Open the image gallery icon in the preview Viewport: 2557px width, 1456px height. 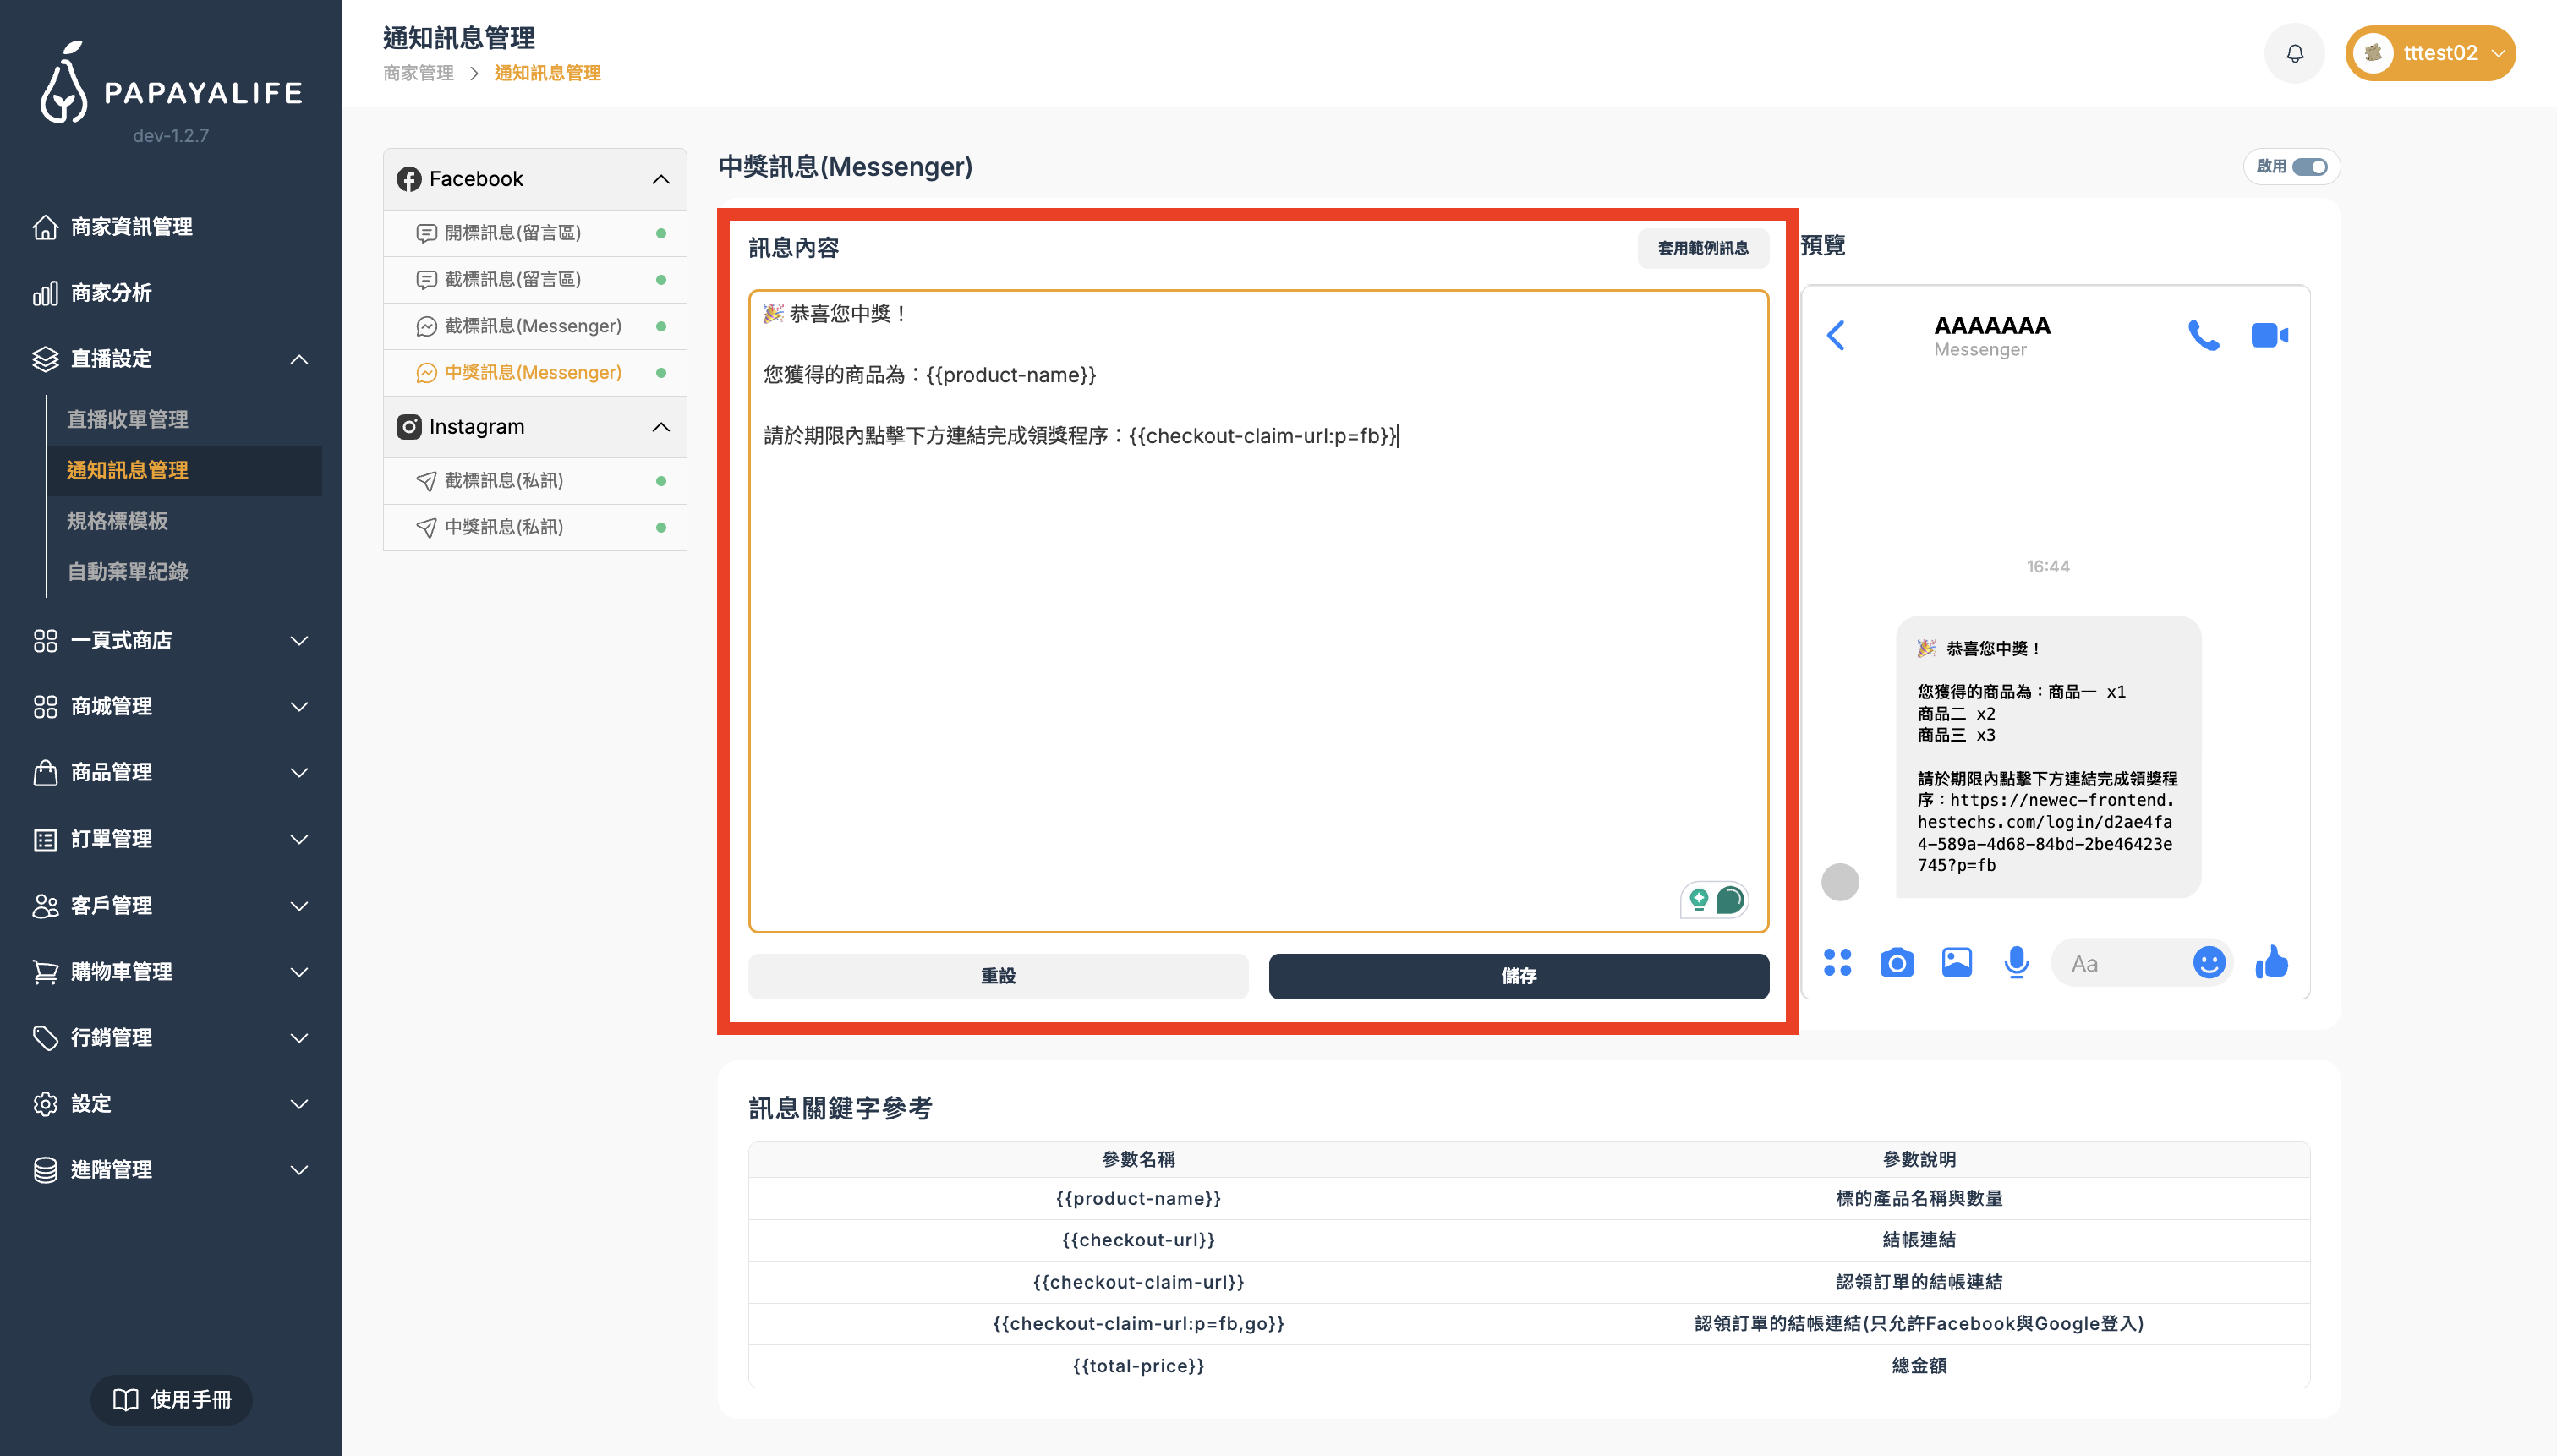[x=1956, y=962]
